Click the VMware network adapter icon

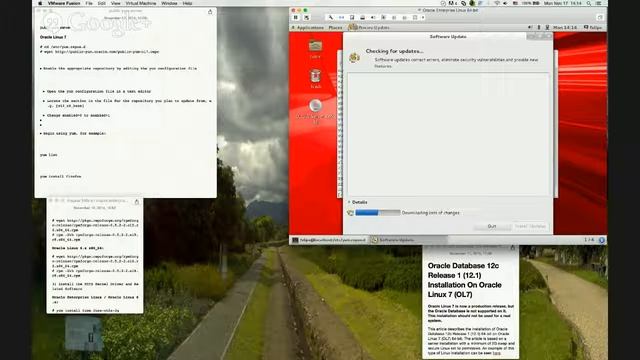pyautogui.click(x=341, y=18)
